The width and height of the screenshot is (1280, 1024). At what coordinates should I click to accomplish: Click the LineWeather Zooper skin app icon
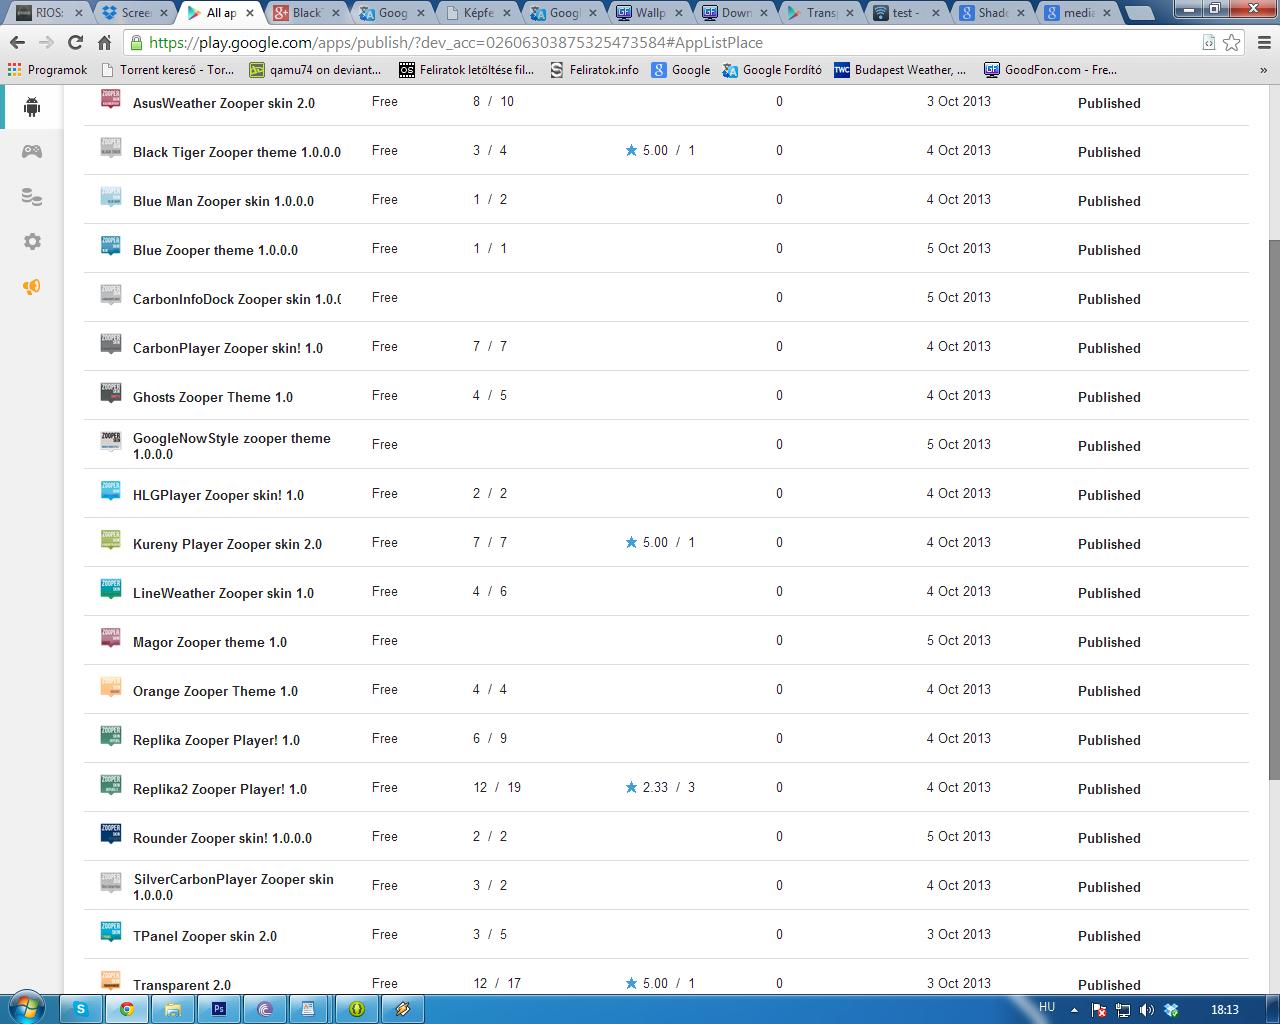pos(111,588)
